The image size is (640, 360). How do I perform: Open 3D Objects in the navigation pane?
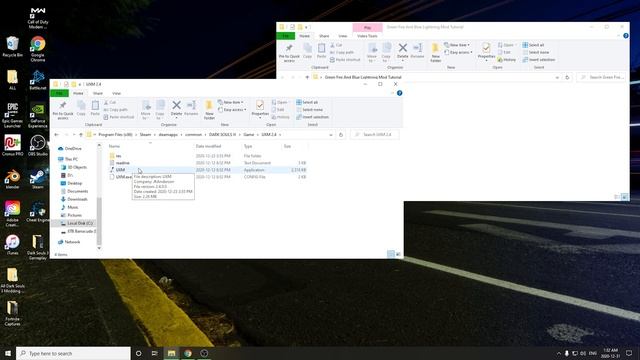click(x=77, y=167)
